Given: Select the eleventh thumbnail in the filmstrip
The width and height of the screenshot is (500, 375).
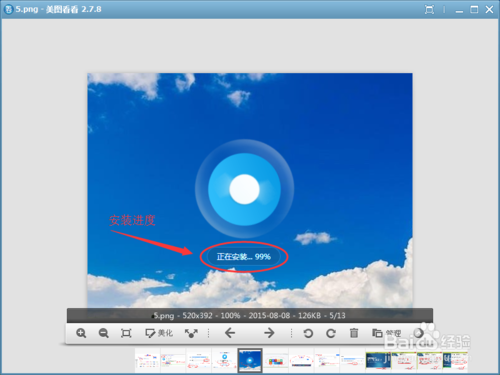Looking at the screenshot, I should [x=404, y=361].
